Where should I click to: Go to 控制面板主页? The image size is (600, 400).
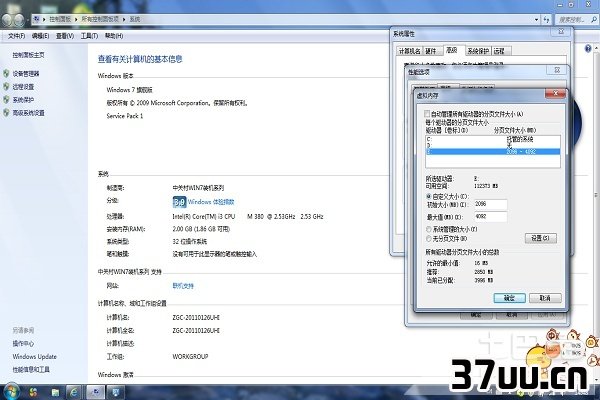coord(28,55)
